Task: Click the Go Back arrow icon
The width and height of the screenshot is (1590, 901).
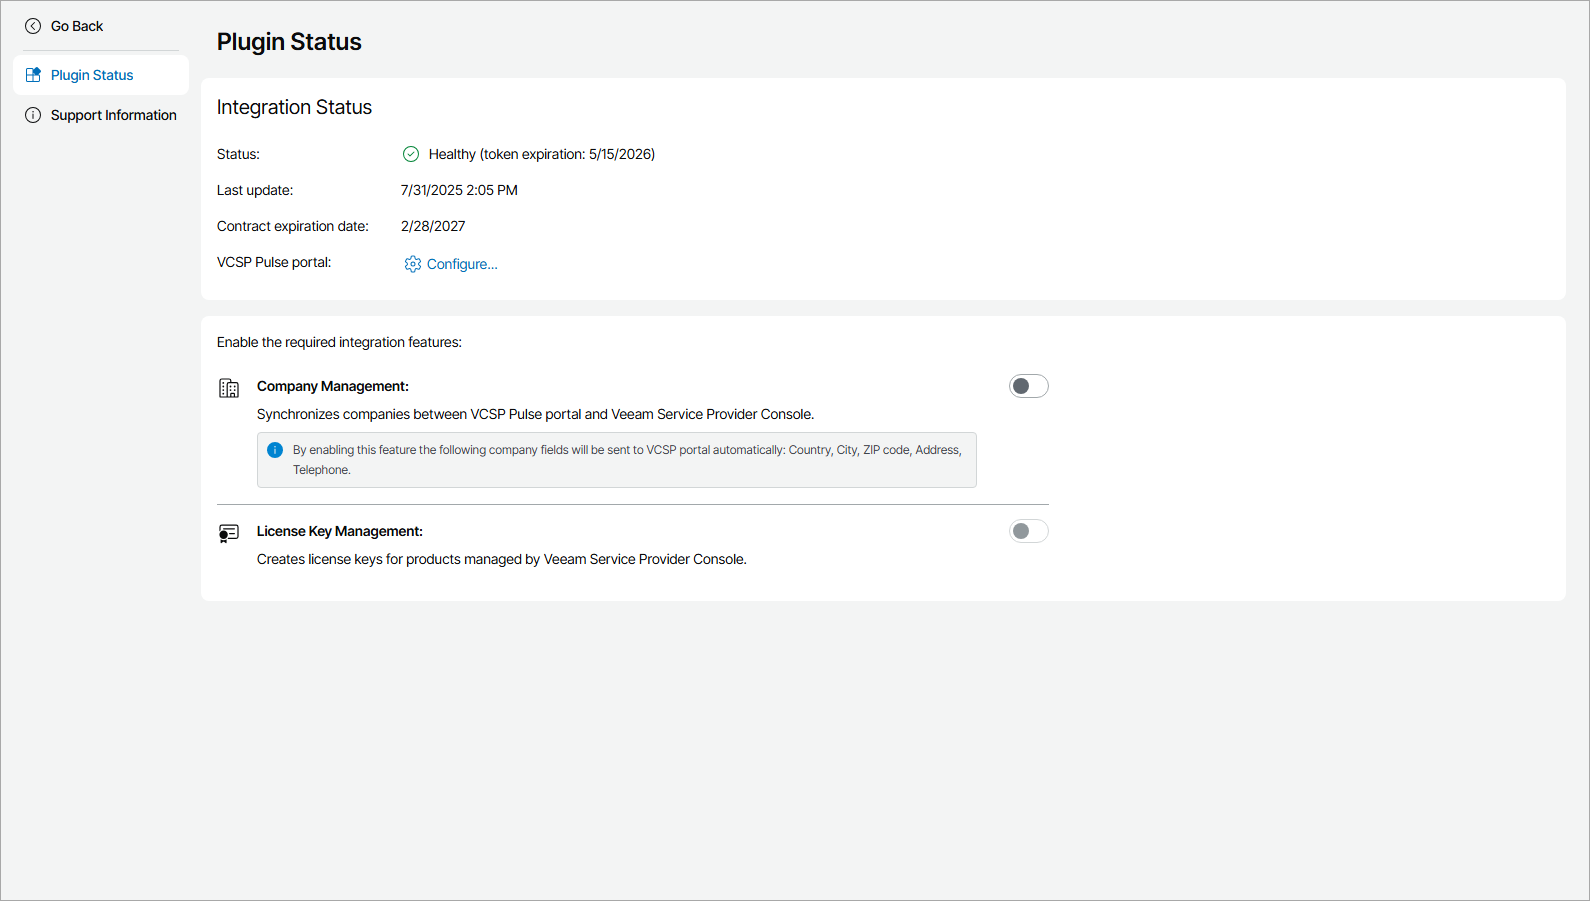Action: (33, 26)
